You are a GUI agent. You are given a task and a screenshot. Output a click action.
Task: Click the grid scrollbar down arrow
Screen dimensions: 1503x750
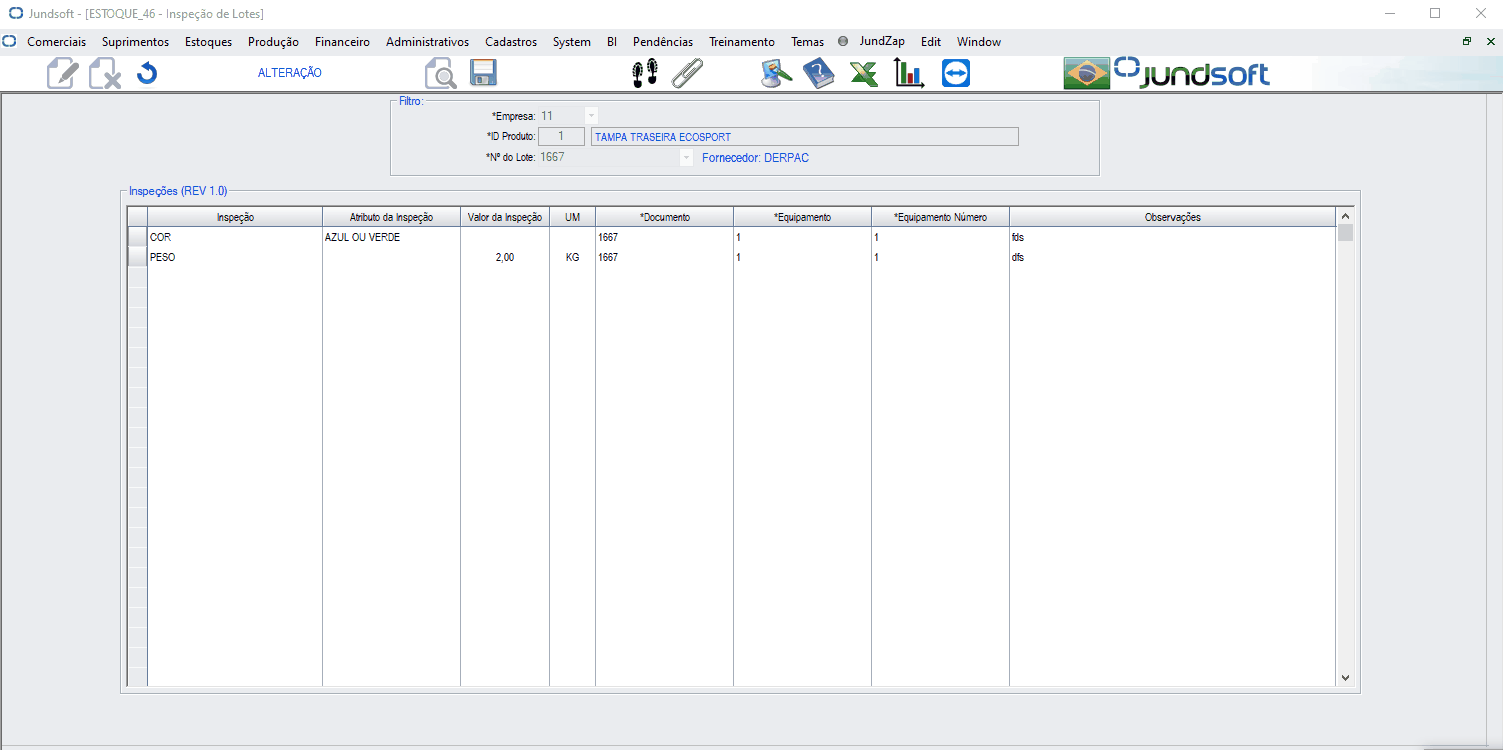(1345, 677)
